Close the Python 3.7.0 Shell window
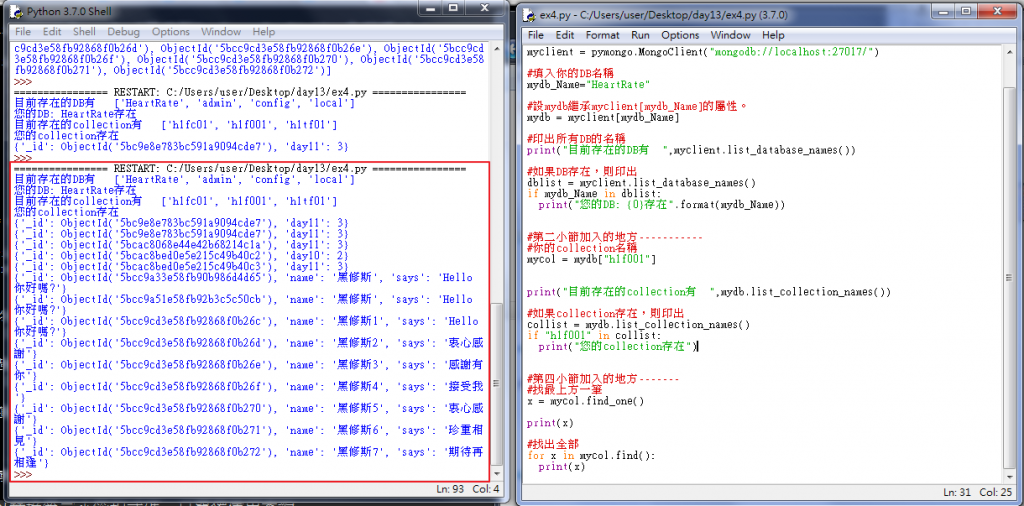This screenshot has height=506, width=1024. 483,10
